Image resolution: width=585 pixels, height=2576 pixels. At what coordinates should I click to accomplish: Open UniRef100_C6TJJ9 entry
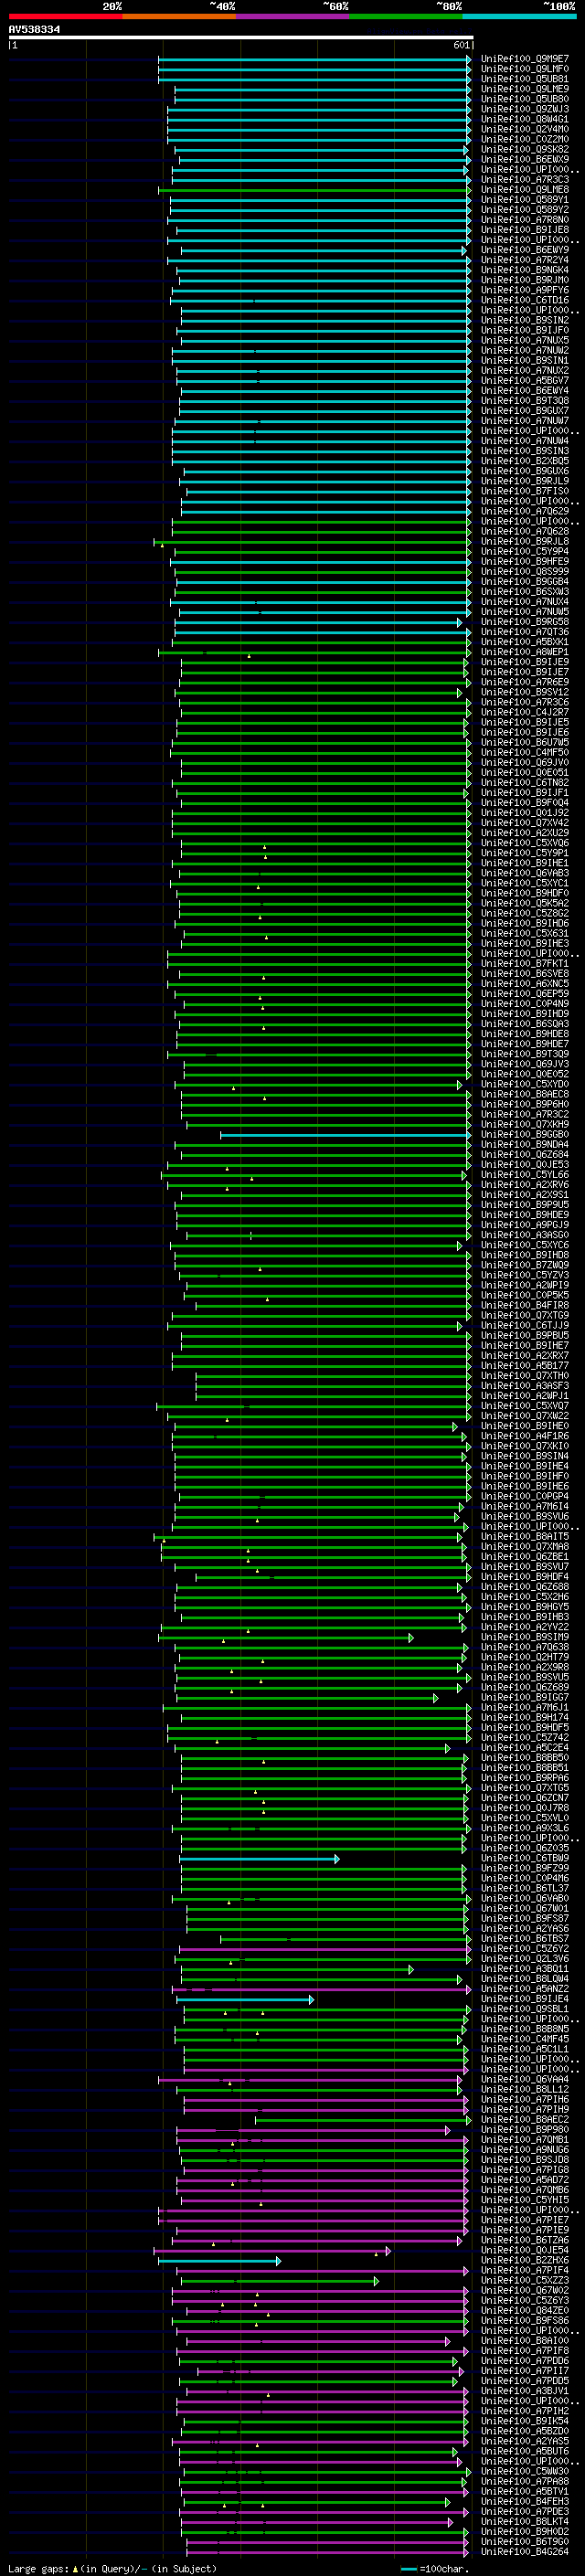pyautogui.click(x=525, y=1325)
